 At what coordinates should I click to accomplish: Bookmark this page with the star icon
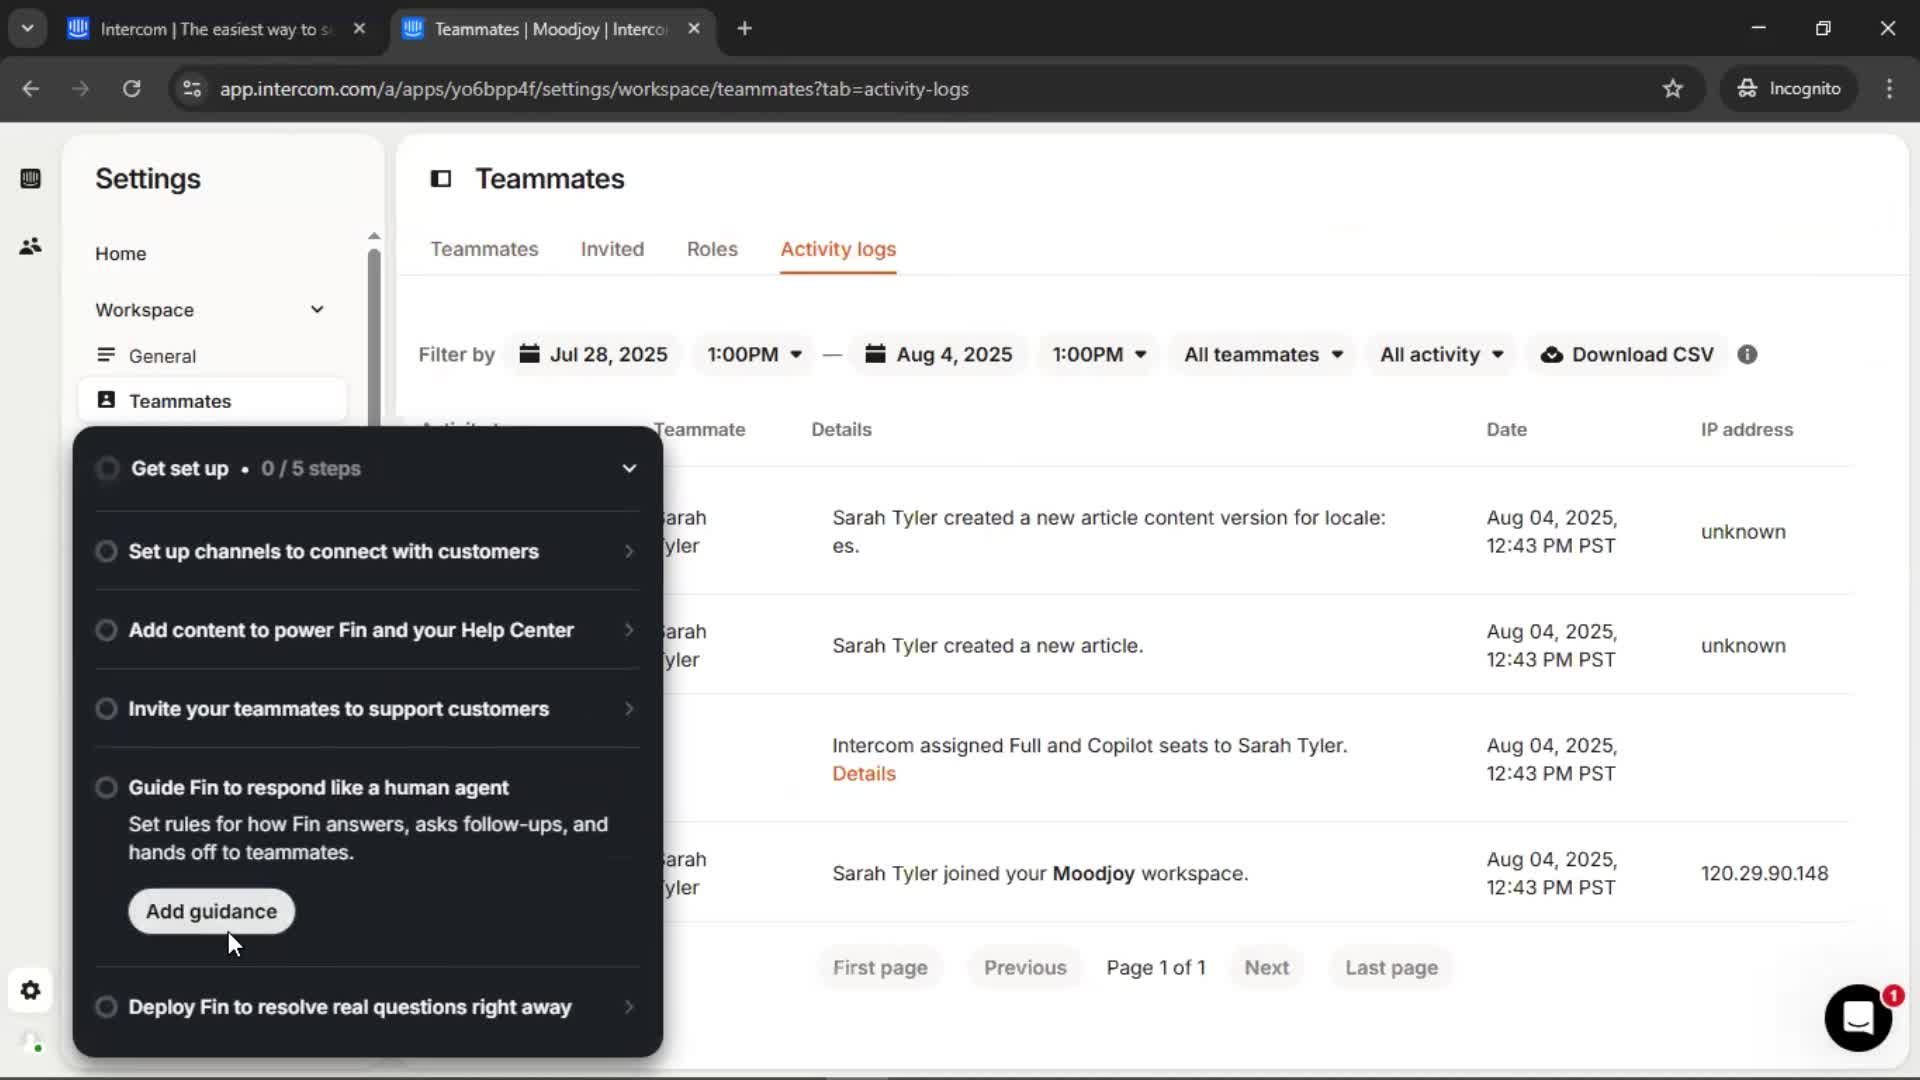1672,89
